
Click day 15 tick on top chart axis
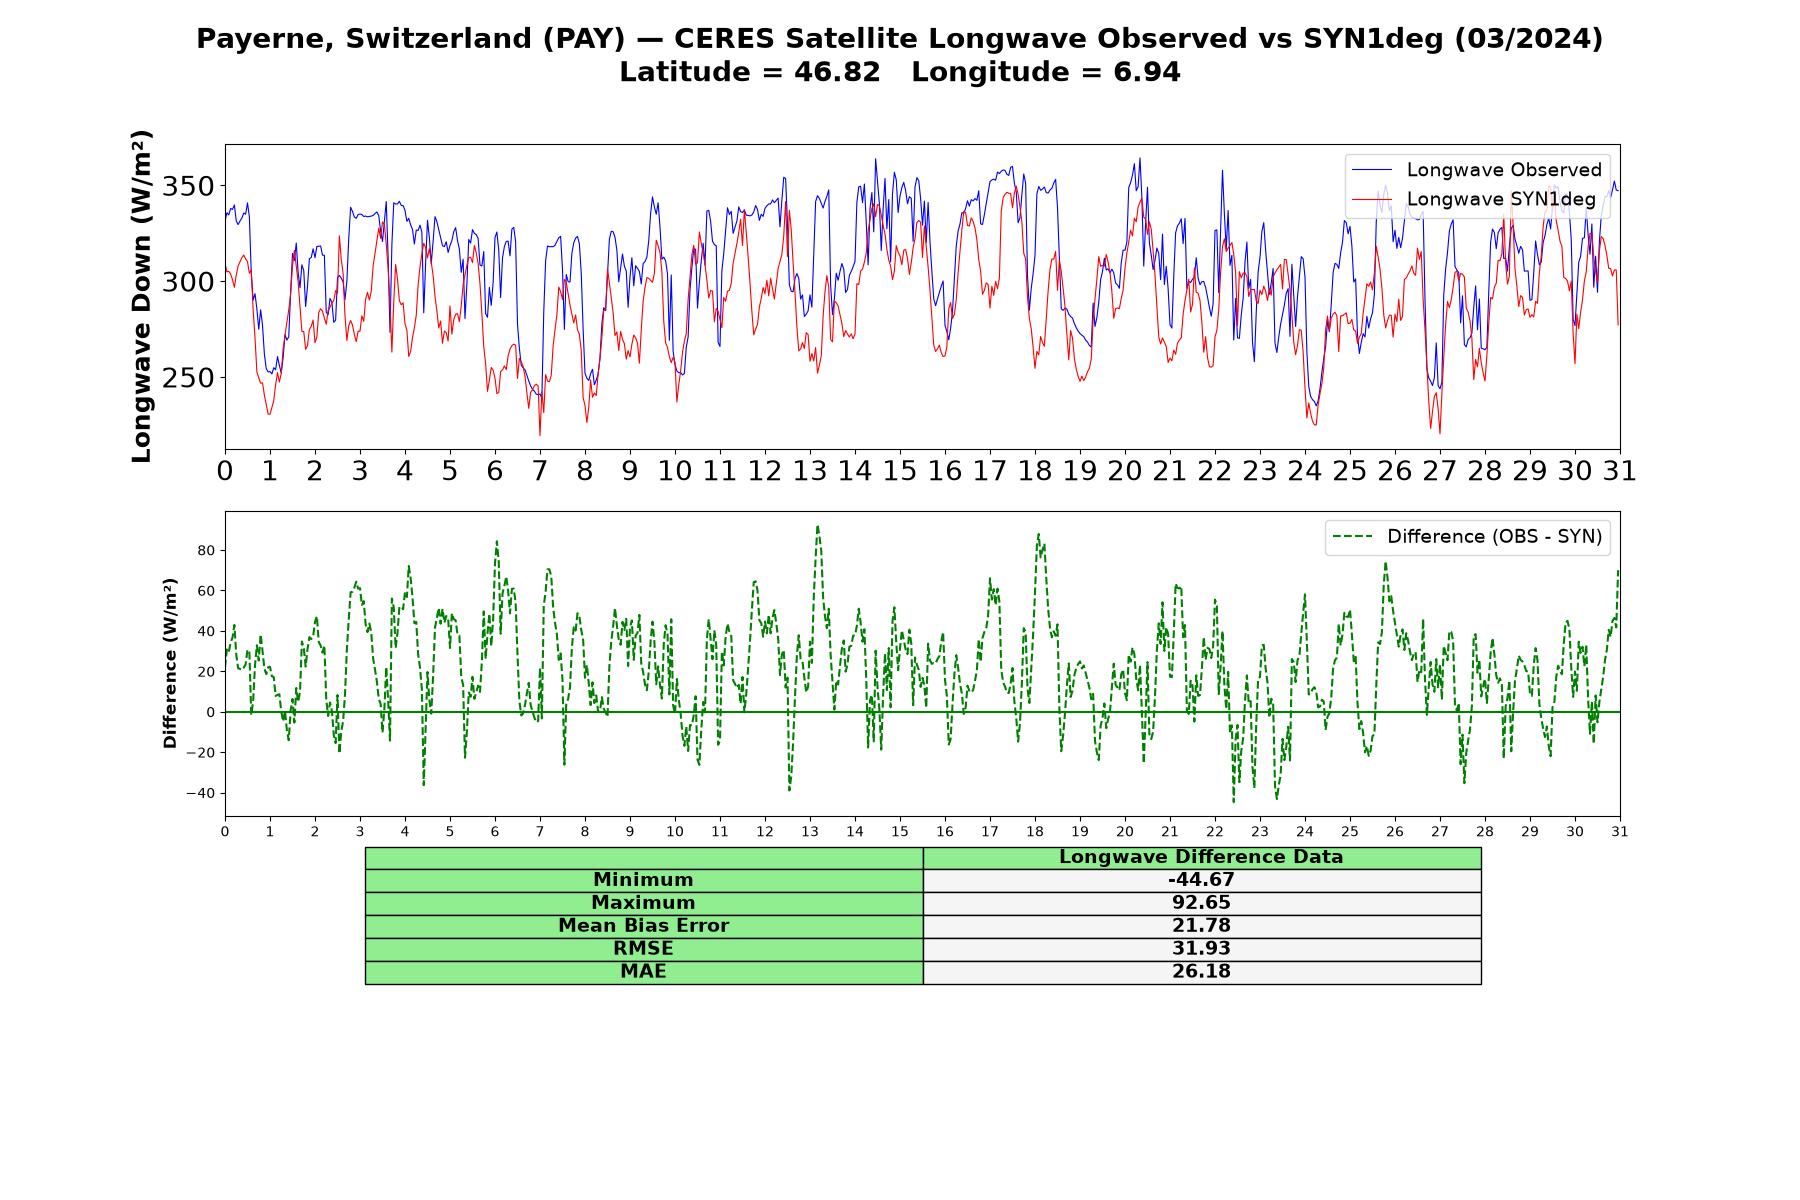click(x=899, y=471)
